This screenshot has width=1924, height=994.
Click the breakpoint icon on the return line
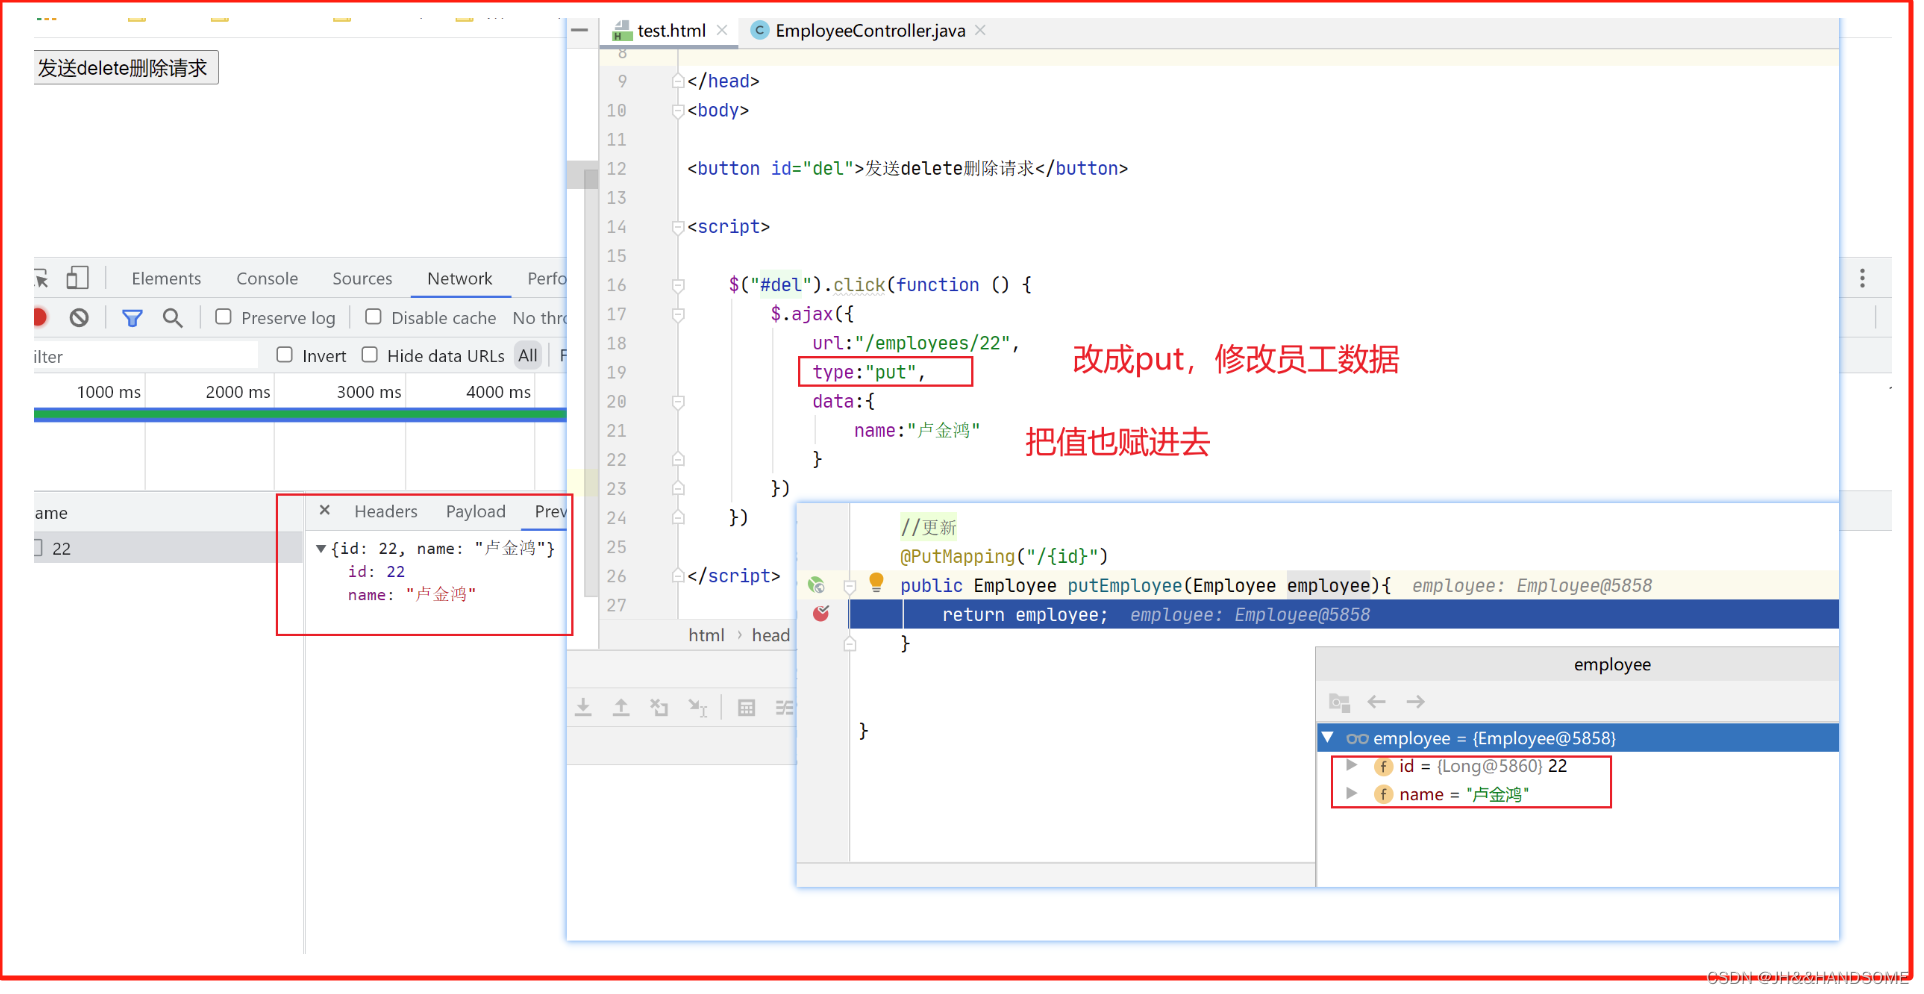pos(821,613)
